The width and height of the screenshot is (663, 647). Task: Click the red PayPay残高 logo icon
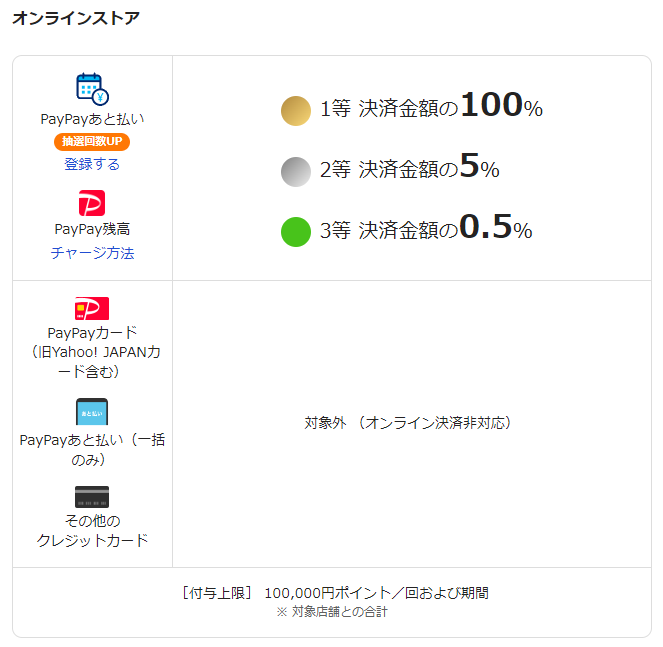[92, 203]
